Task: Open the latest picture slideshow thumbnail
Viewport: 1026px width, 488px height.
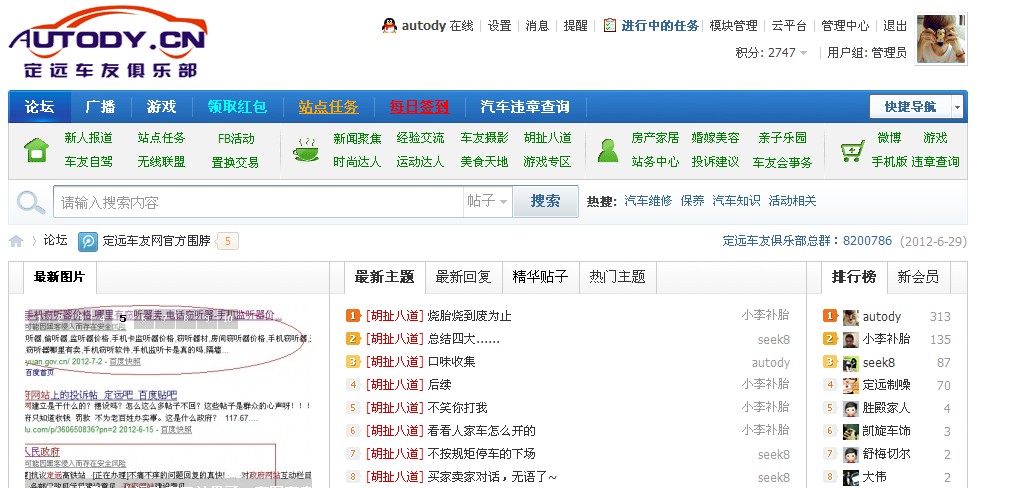Action: click(169, 396)
